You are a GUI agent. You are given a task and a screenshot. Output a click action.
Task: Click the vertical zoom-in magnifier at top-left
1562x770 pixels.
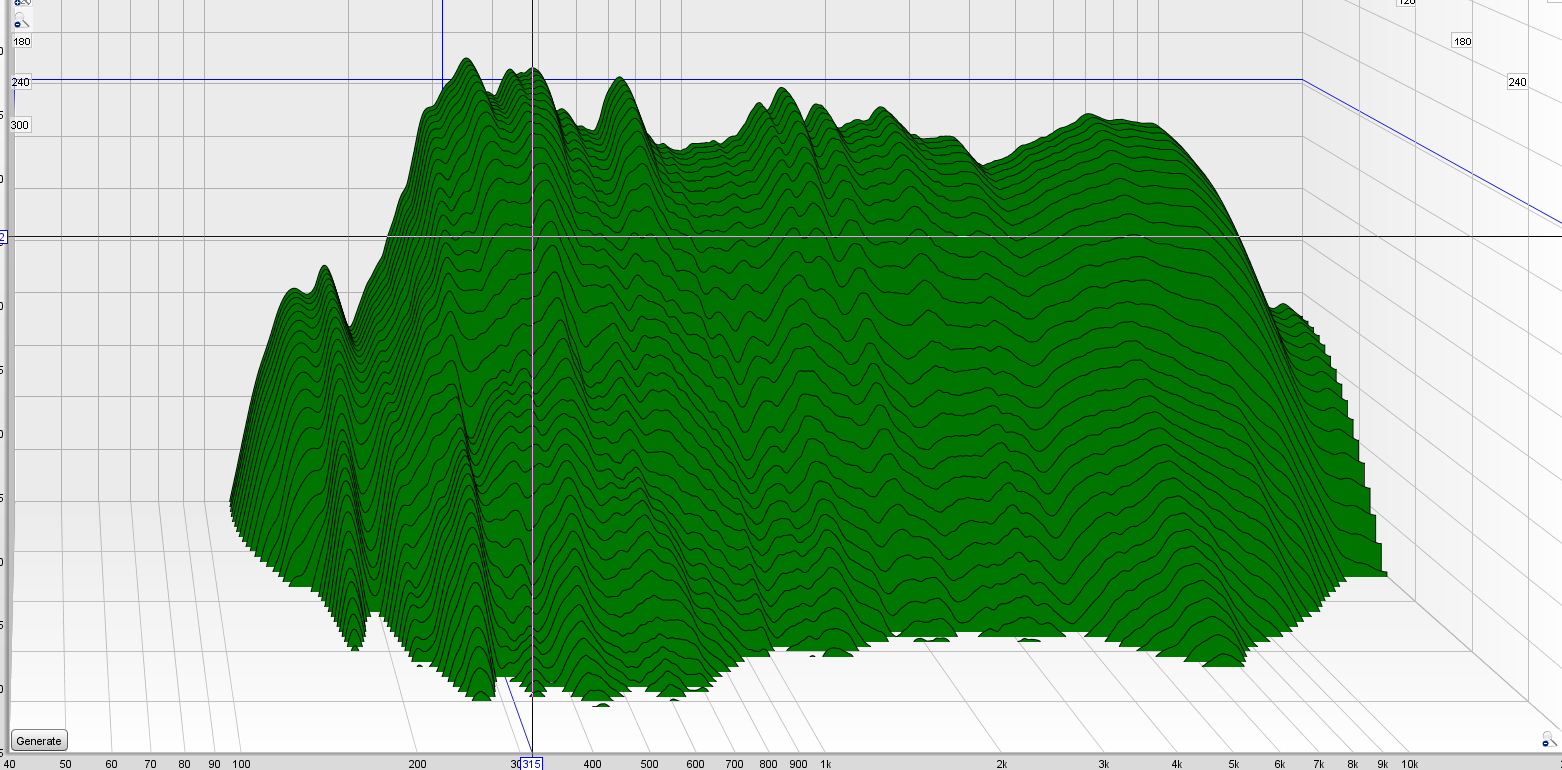[x=20, y=3]
